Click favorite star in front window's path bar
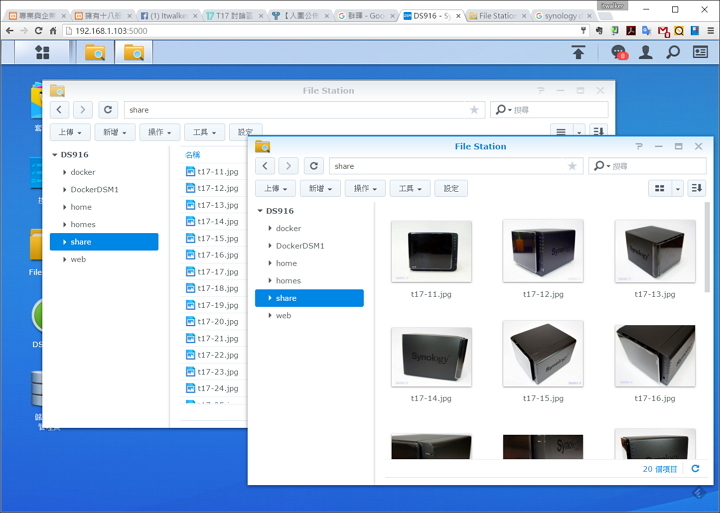This screenshot has height=513, width=720. click(572, 166)
